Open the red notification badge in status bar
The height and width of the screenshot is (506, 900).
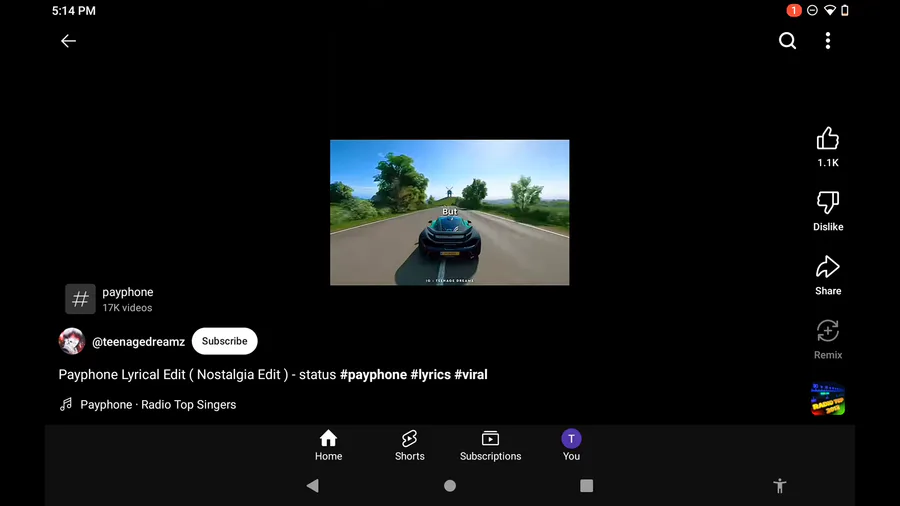click(793, 10)
